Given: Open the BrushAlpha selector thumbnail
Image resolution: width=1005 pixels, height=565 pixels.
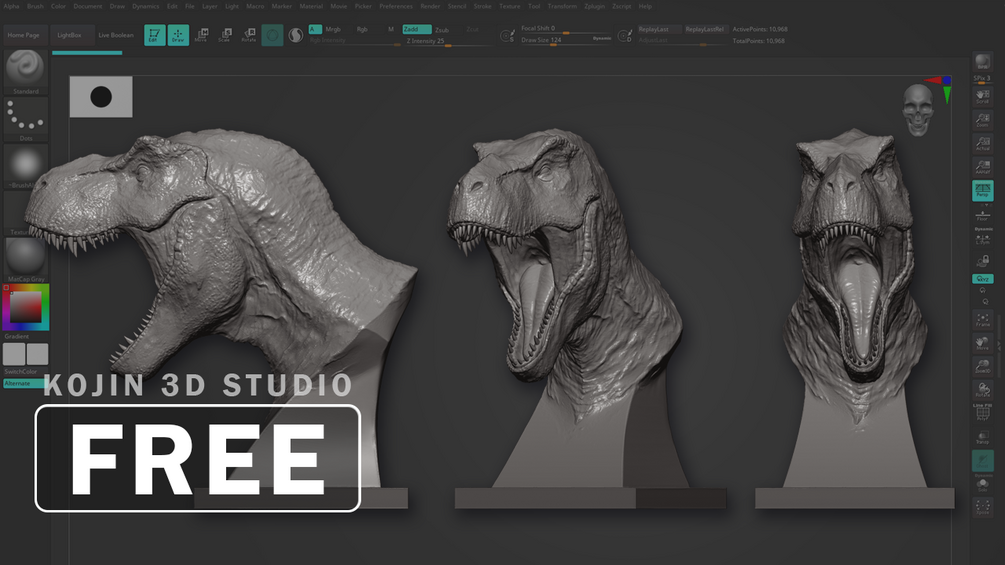Looking at the screenshot, I should (26, 167).
